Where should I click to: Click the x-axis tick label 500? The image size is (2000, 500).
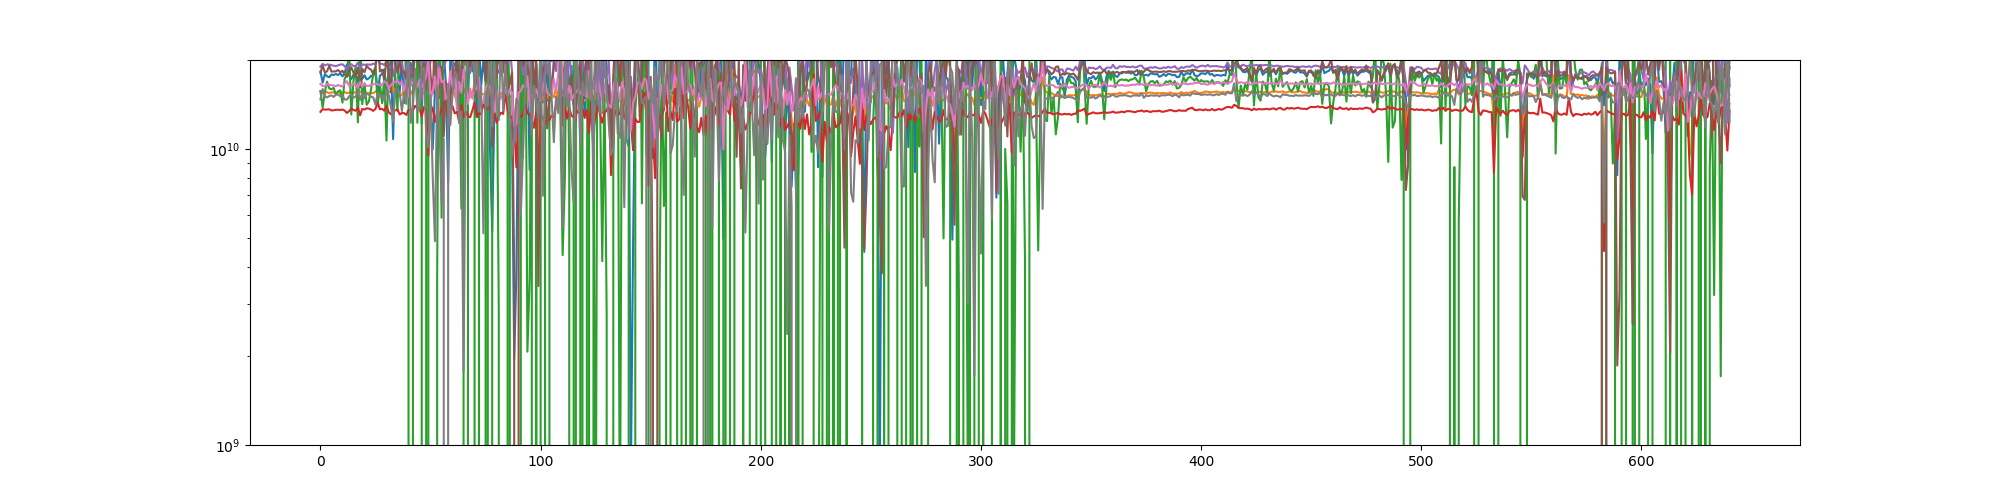(1421, 462)
